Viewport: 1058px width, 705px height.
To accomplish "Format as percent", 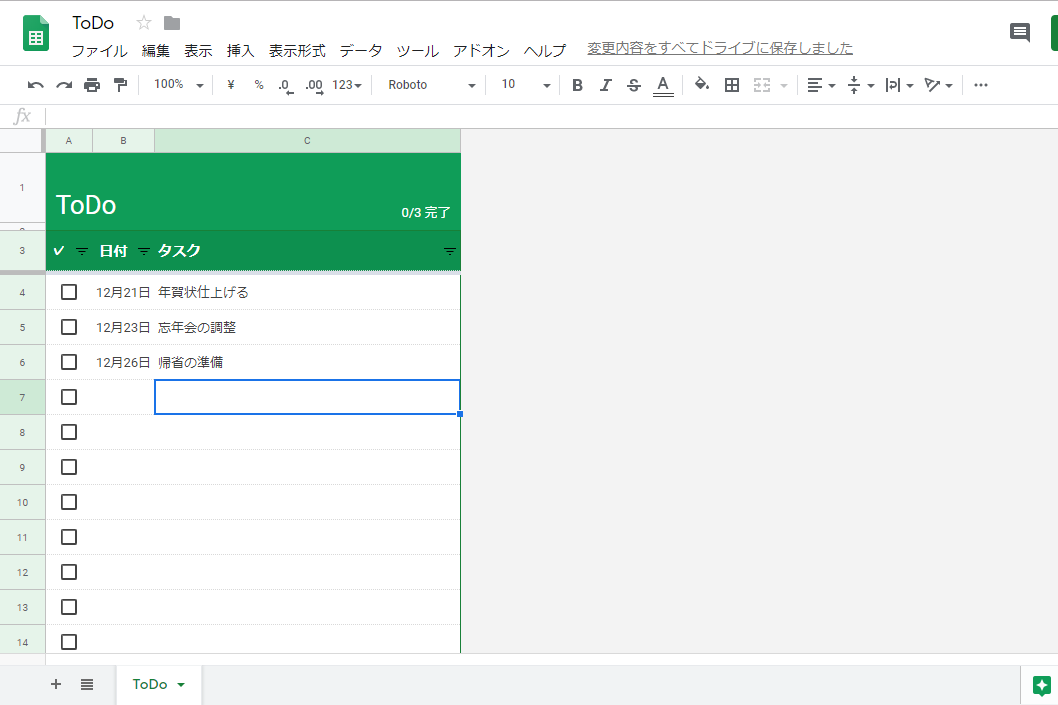I will [259, 85].
